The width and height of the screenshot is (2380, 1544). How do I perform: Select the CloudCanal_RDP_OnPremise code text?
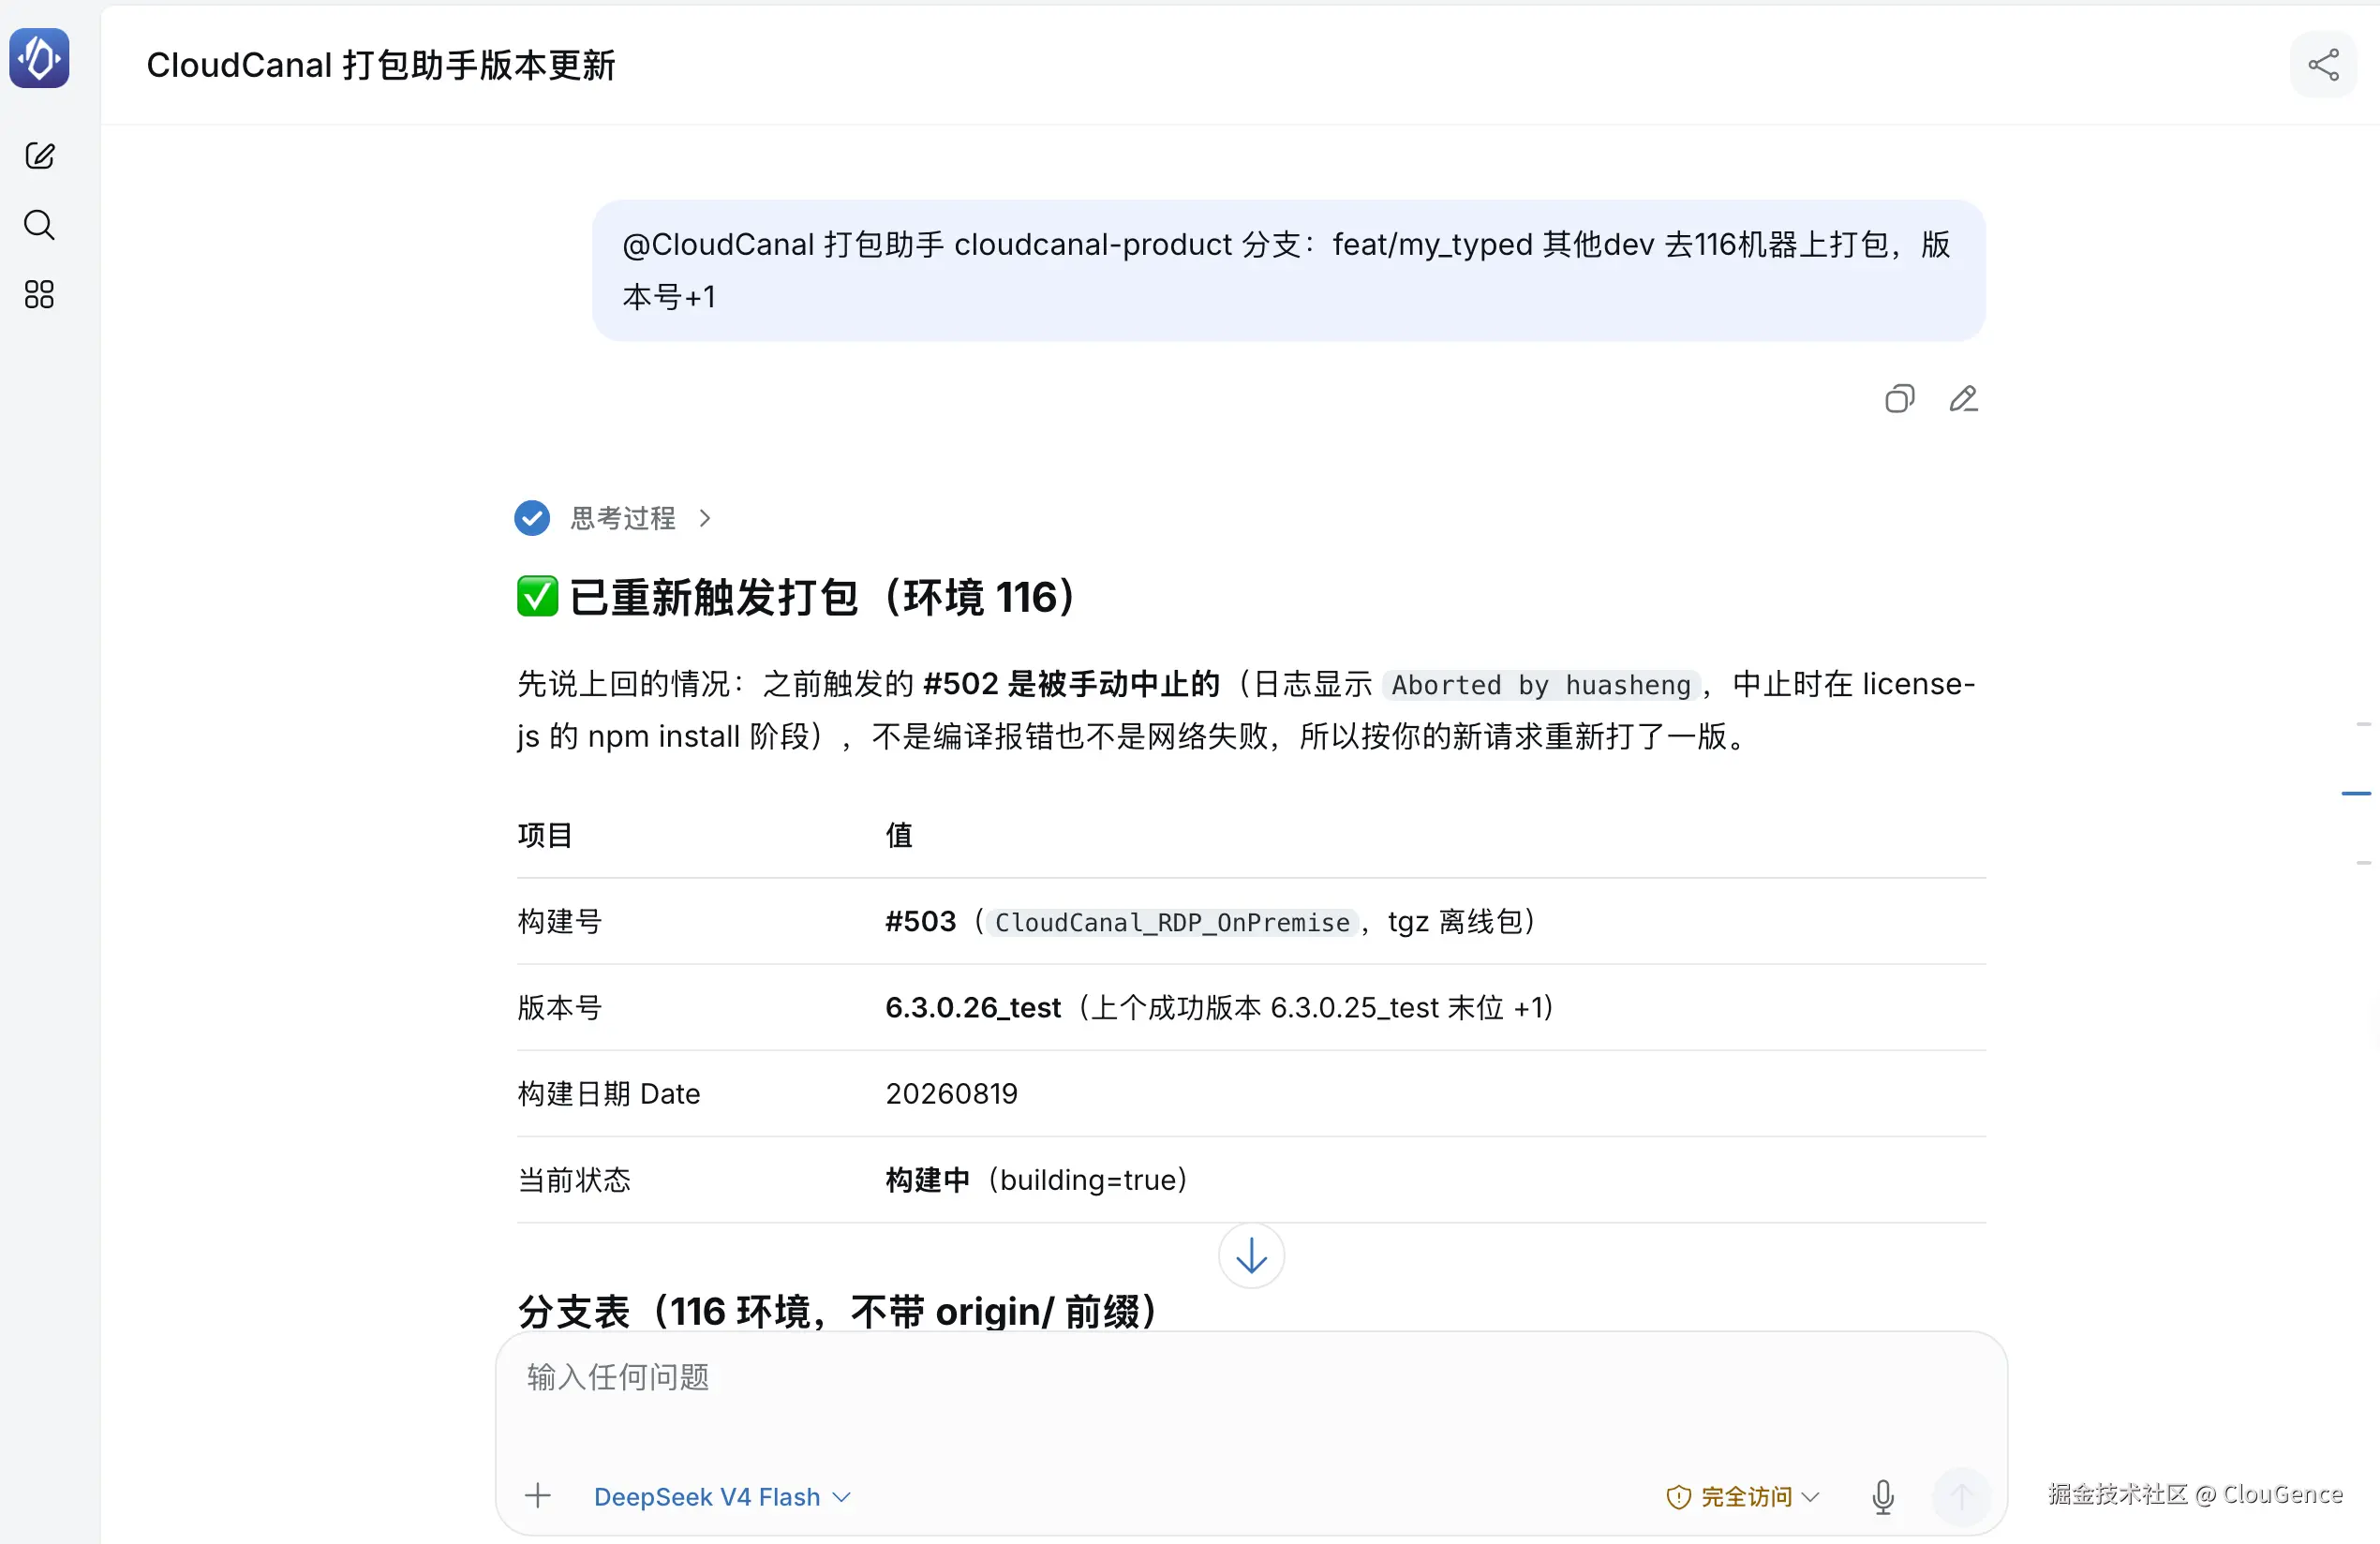[1172, 922]
